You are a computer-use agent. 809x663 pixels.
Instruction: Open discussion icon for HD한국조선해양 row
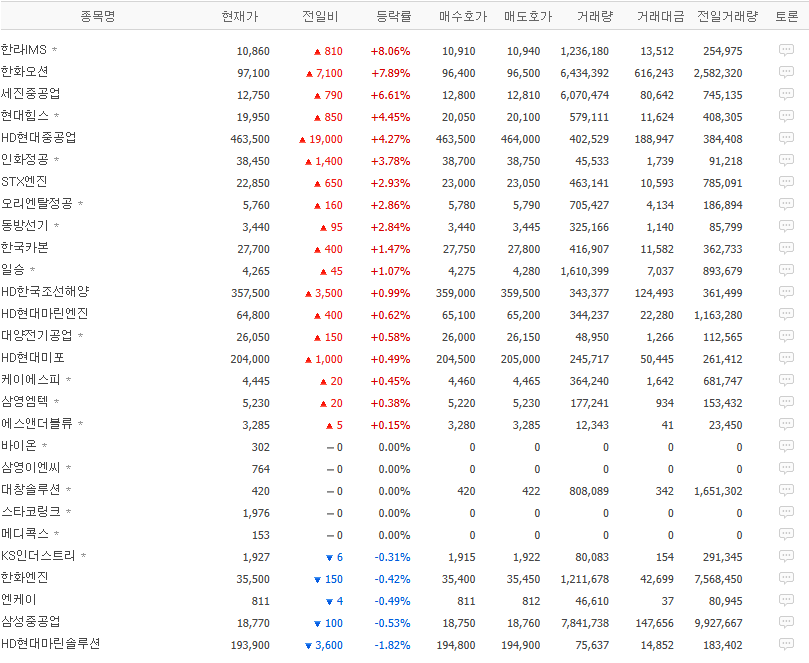[786, 292]
